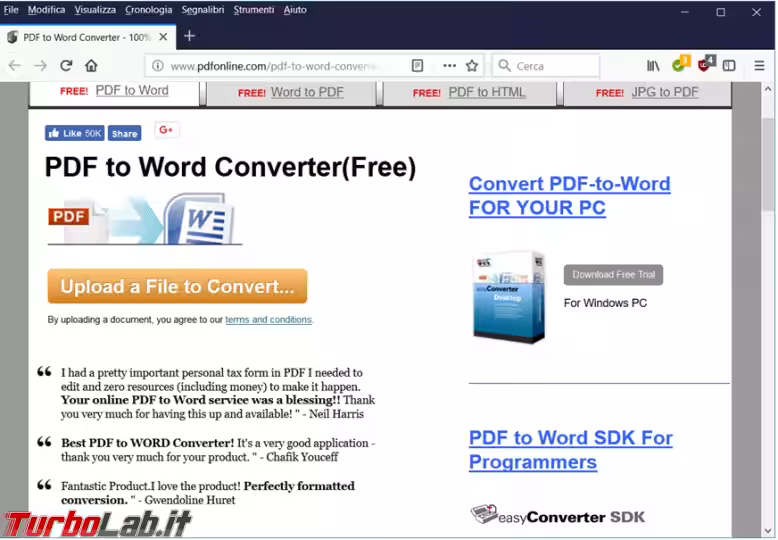Open Convert PDF-to-Word FOR YOUR PC link
Screen dimensions: 778x540
(x=570, y=196)
